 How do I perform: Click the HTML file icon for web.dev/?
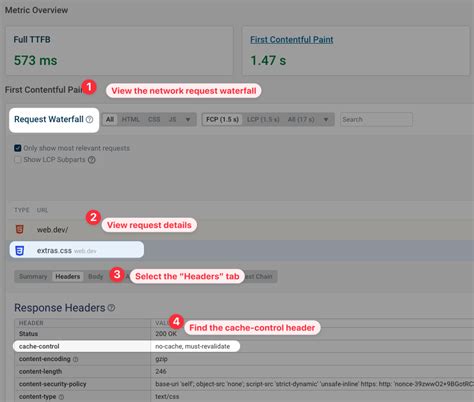coord(20,229)
